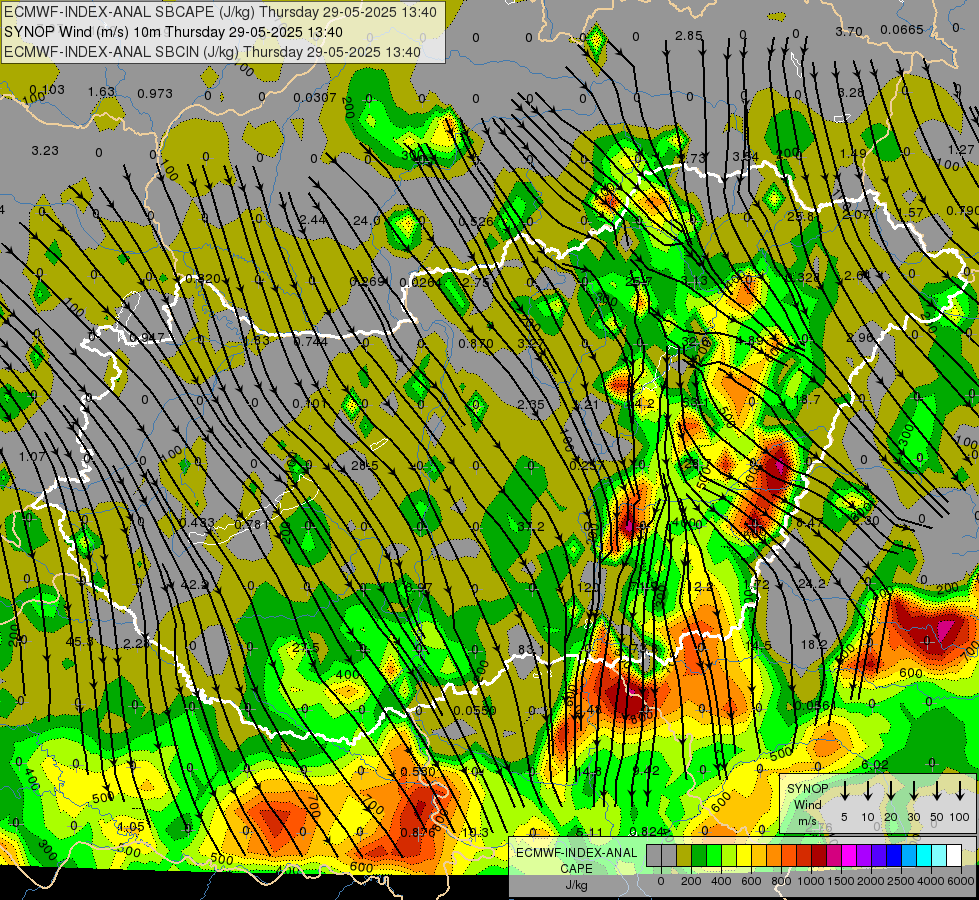Click the 100 m/s wind arrow in legend
Image resolution: width=979 pixels, height=900 pixels.
[960, 791]
